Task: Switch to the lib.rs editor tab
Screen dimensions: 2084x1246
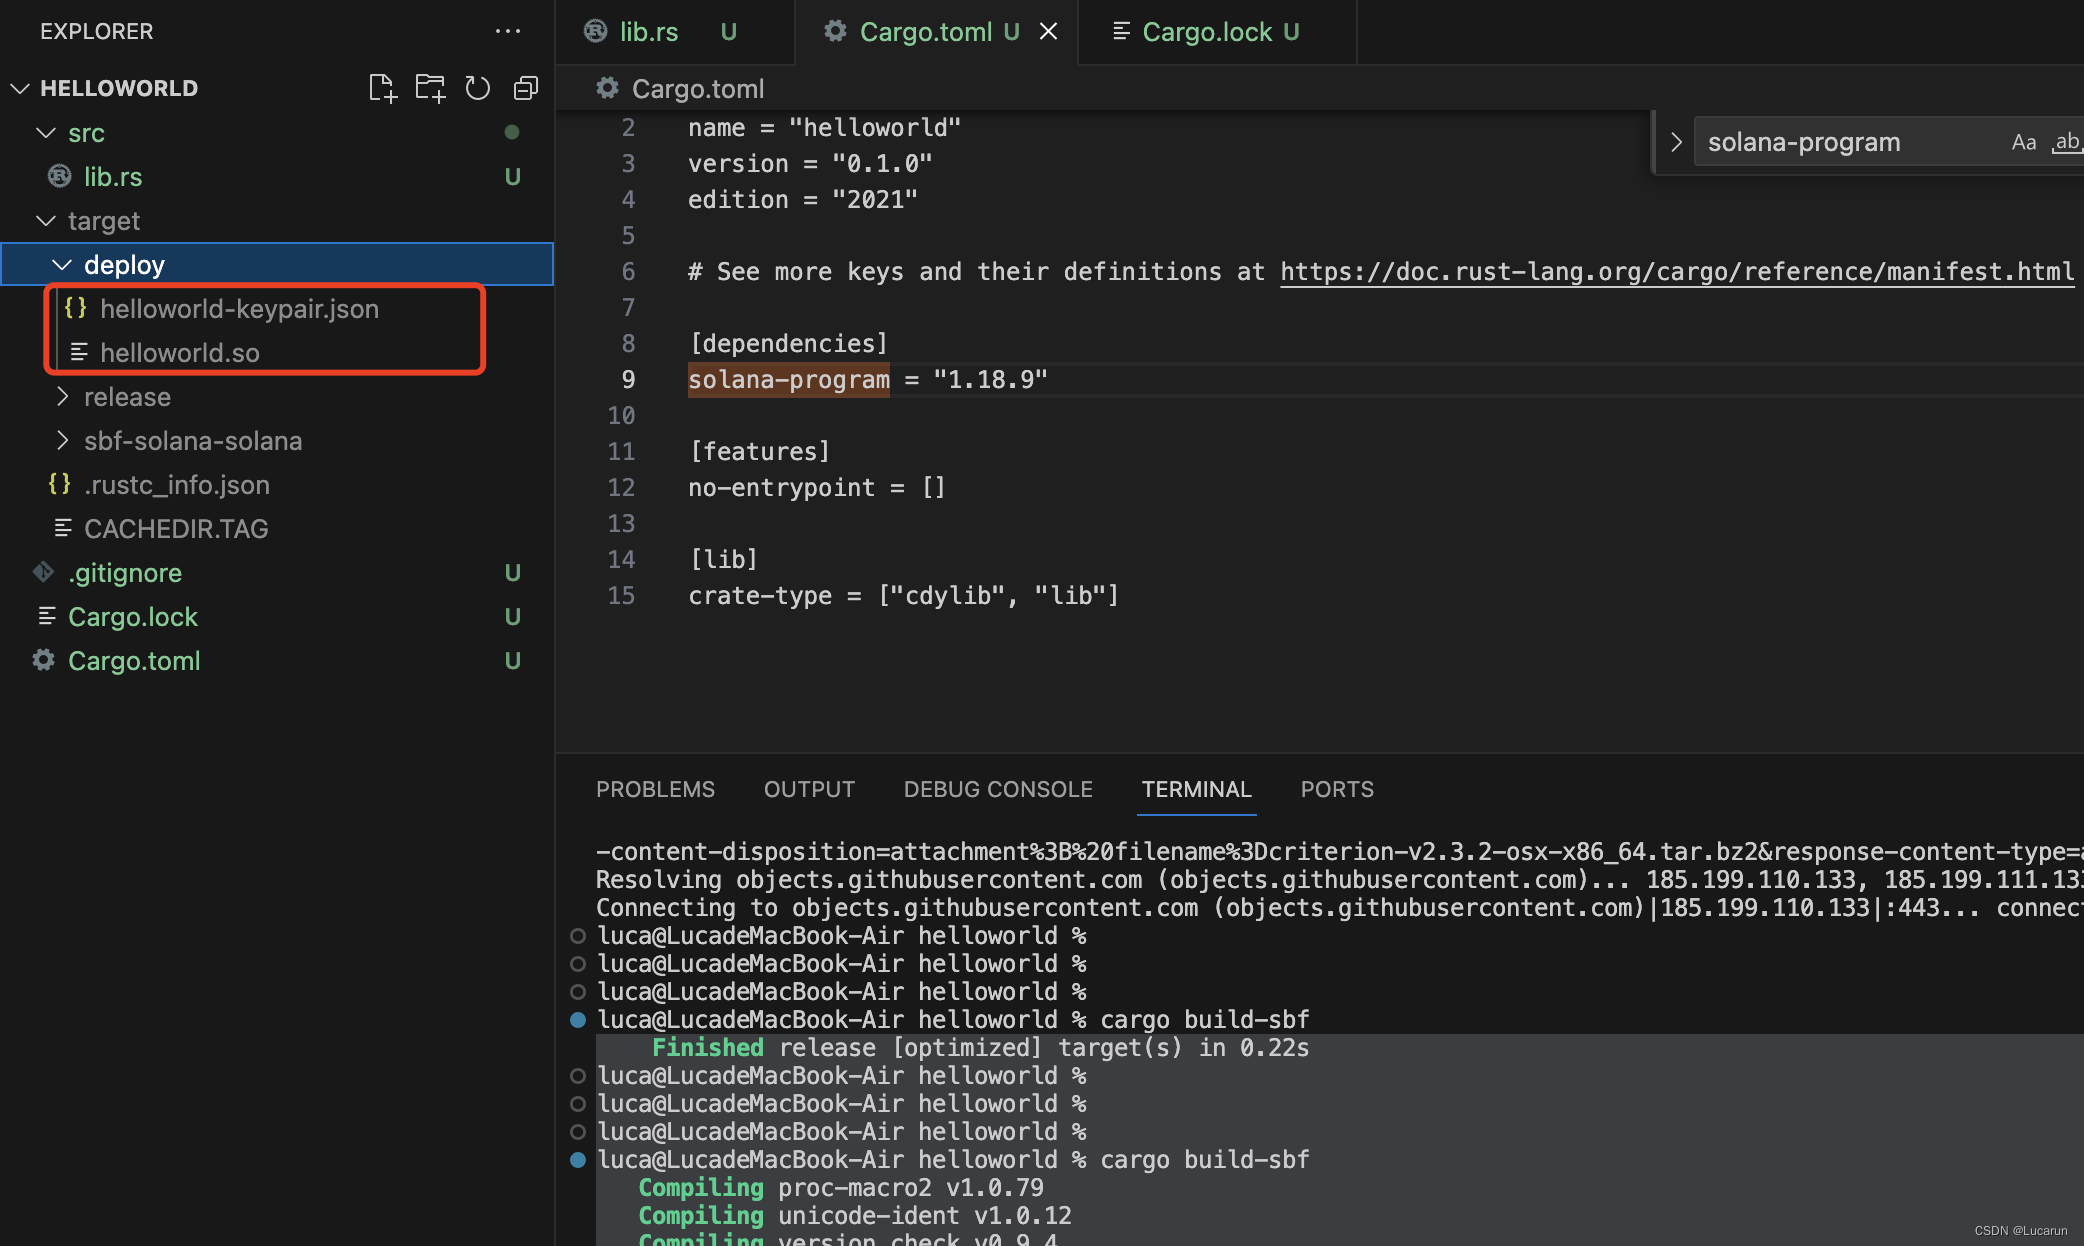Action: [x=647, y=32]
